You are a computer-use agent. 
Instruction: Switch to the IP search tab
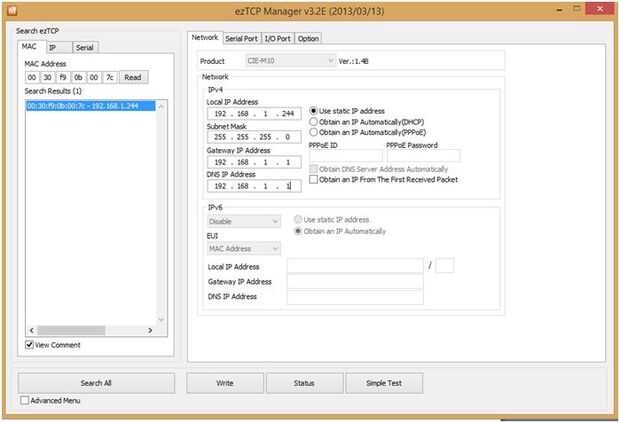(x=57, y=47)
